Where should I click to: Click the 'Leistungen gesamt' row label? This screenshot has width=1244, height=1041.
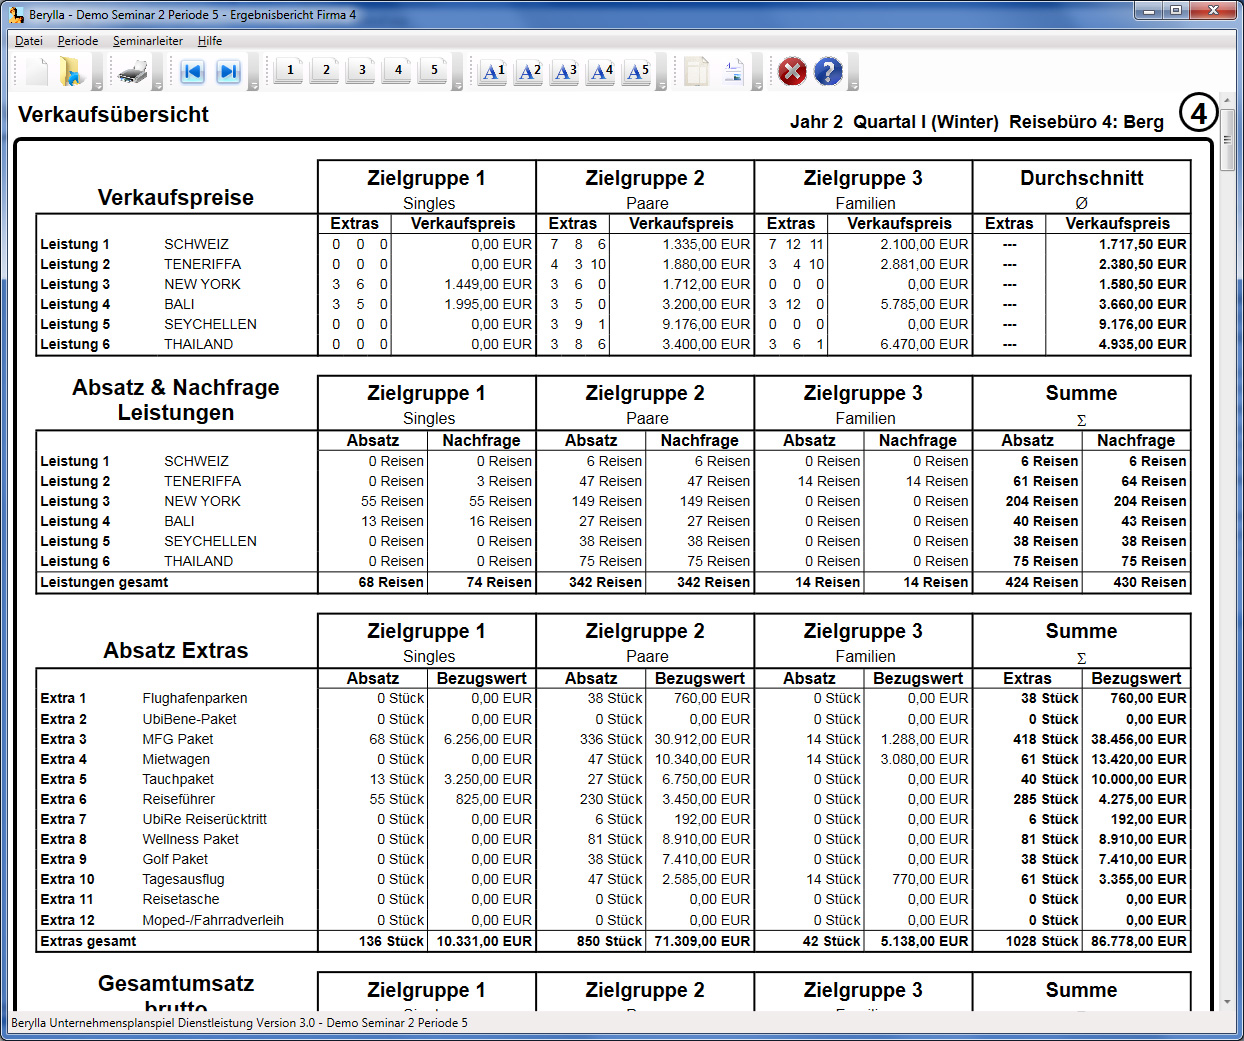click(104, 582)
